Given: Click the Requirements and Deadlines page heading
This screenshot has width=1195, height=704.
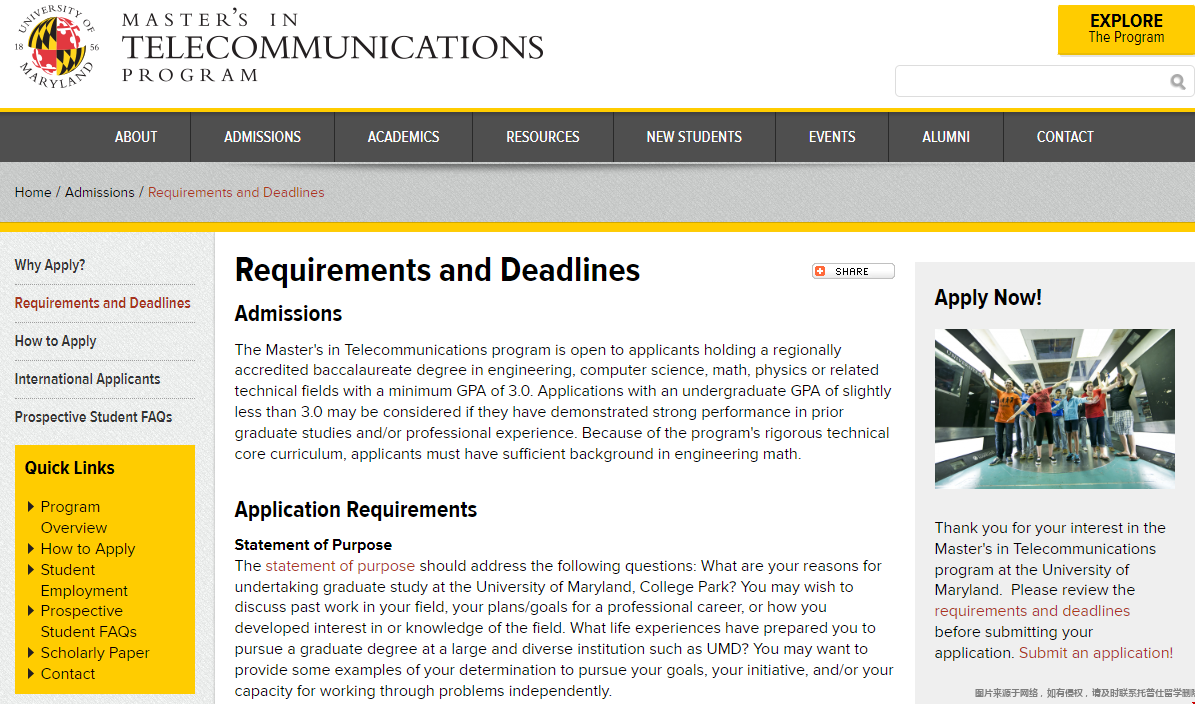Looking at the screenshot, I should point(437,270).
